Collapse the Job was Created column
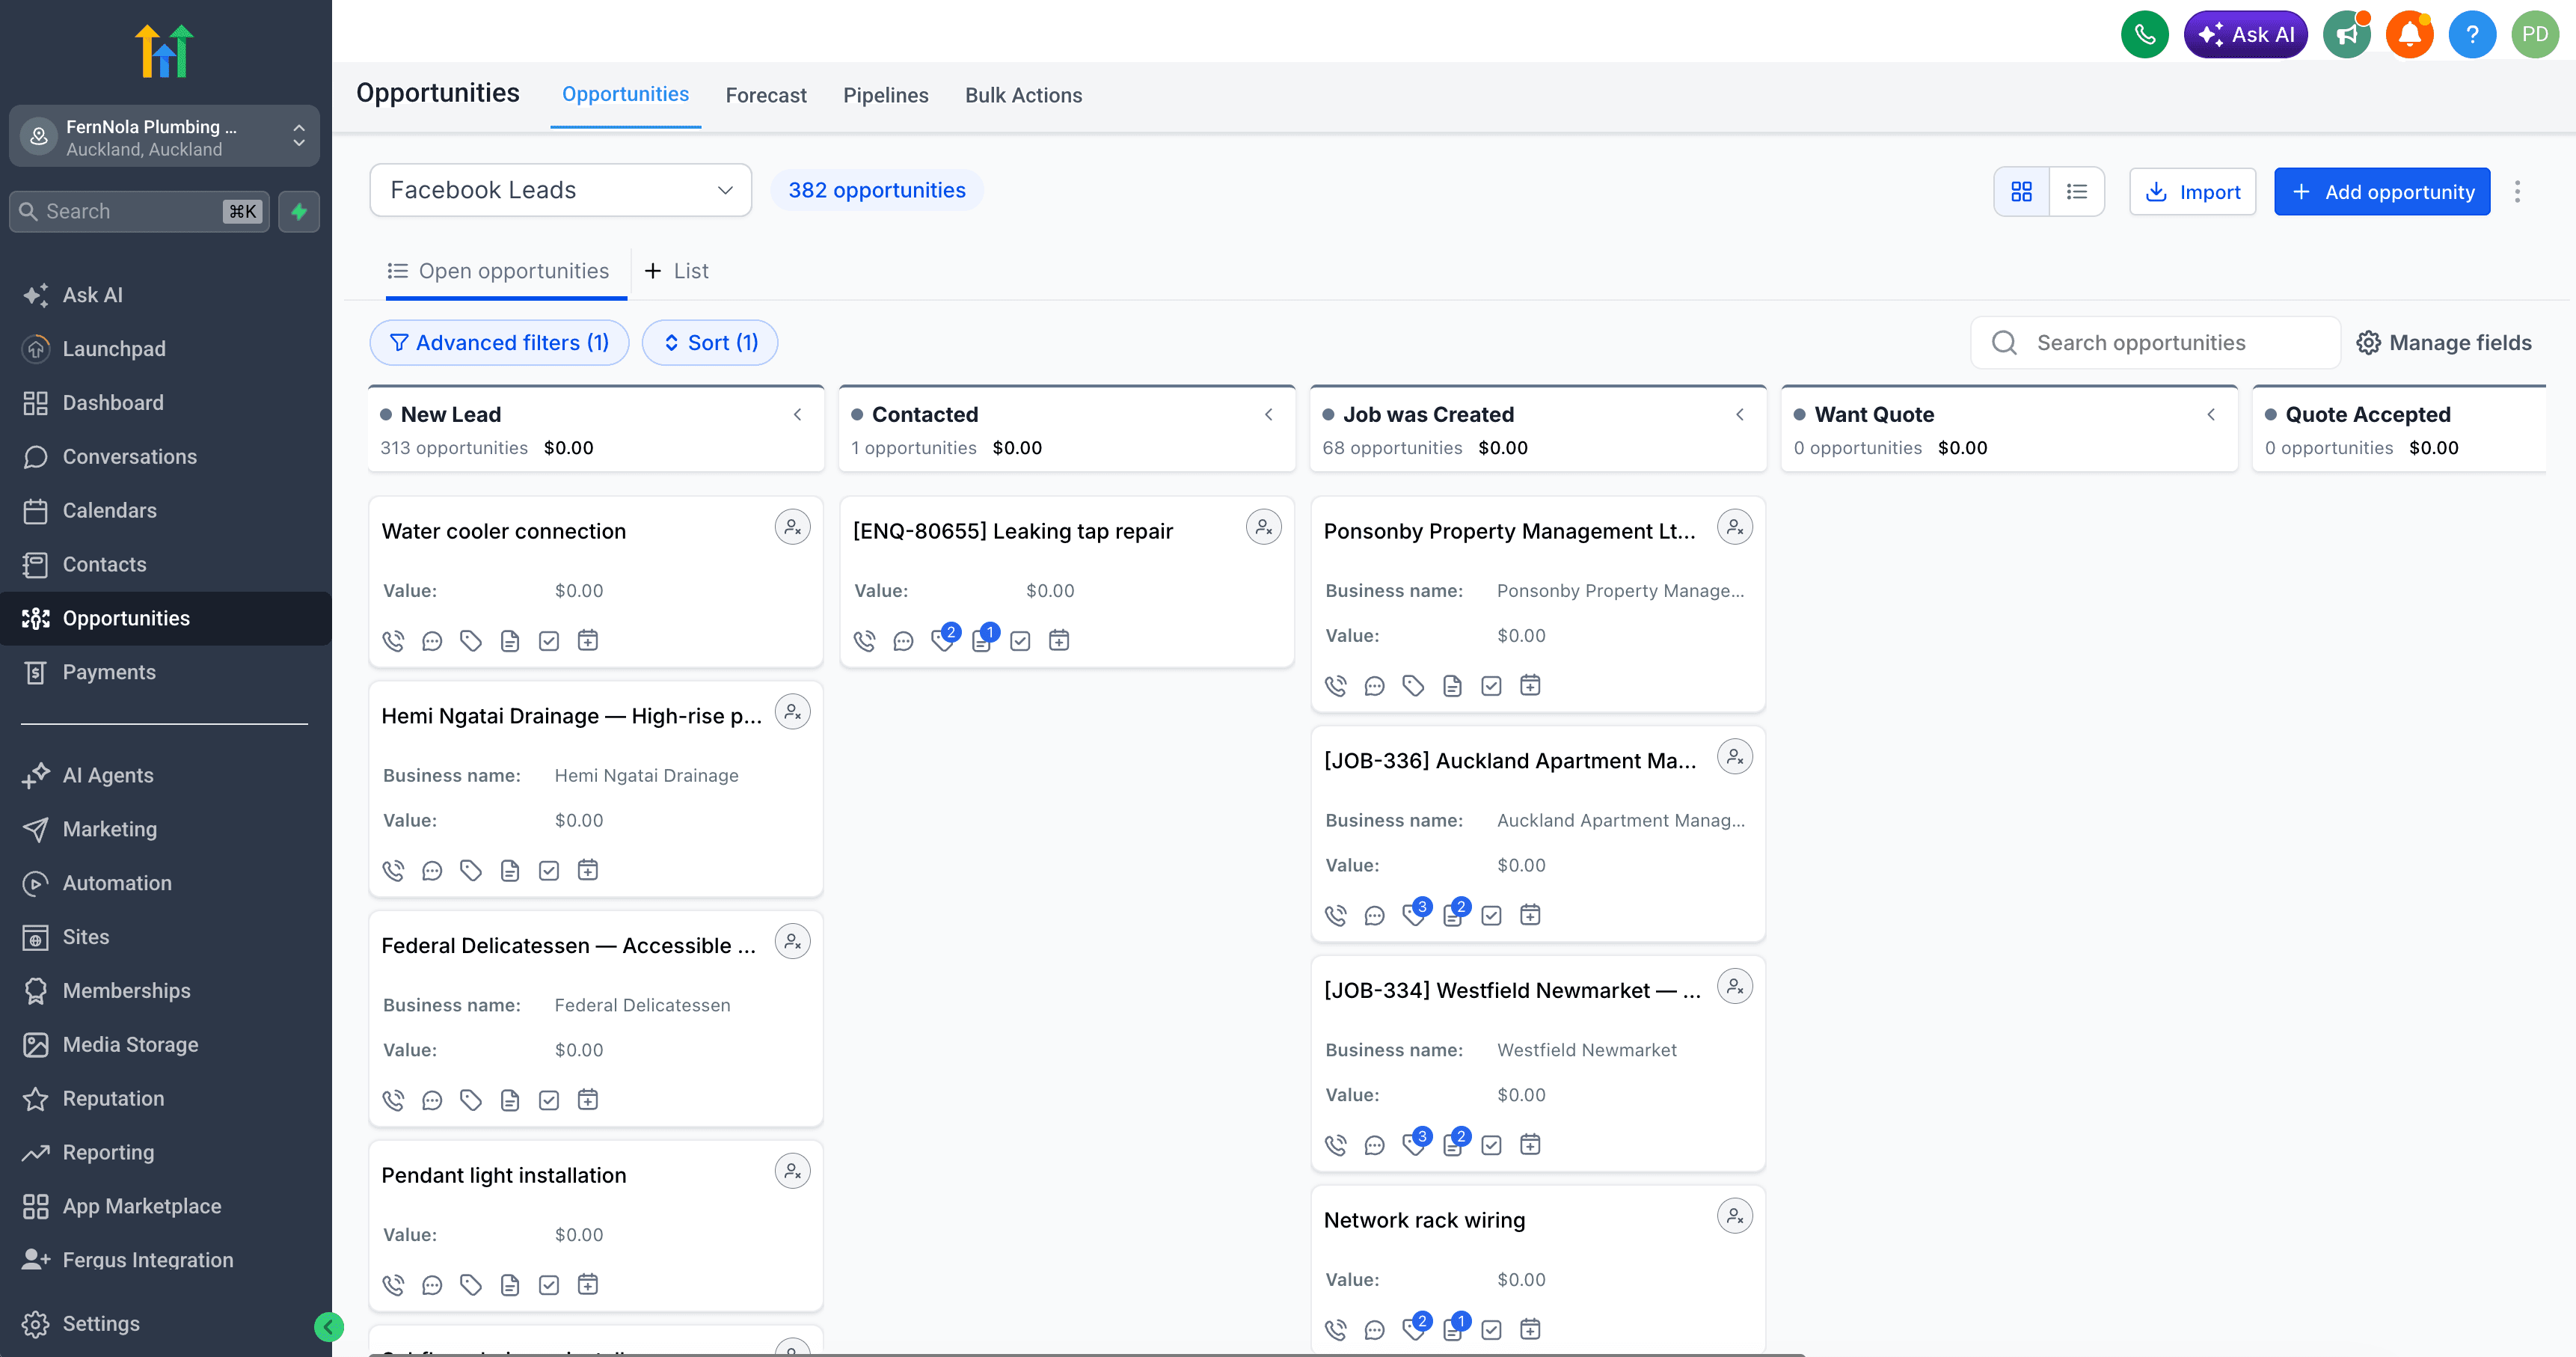This screenshot has width=2576, height=1357. [x=1739, y=415]
